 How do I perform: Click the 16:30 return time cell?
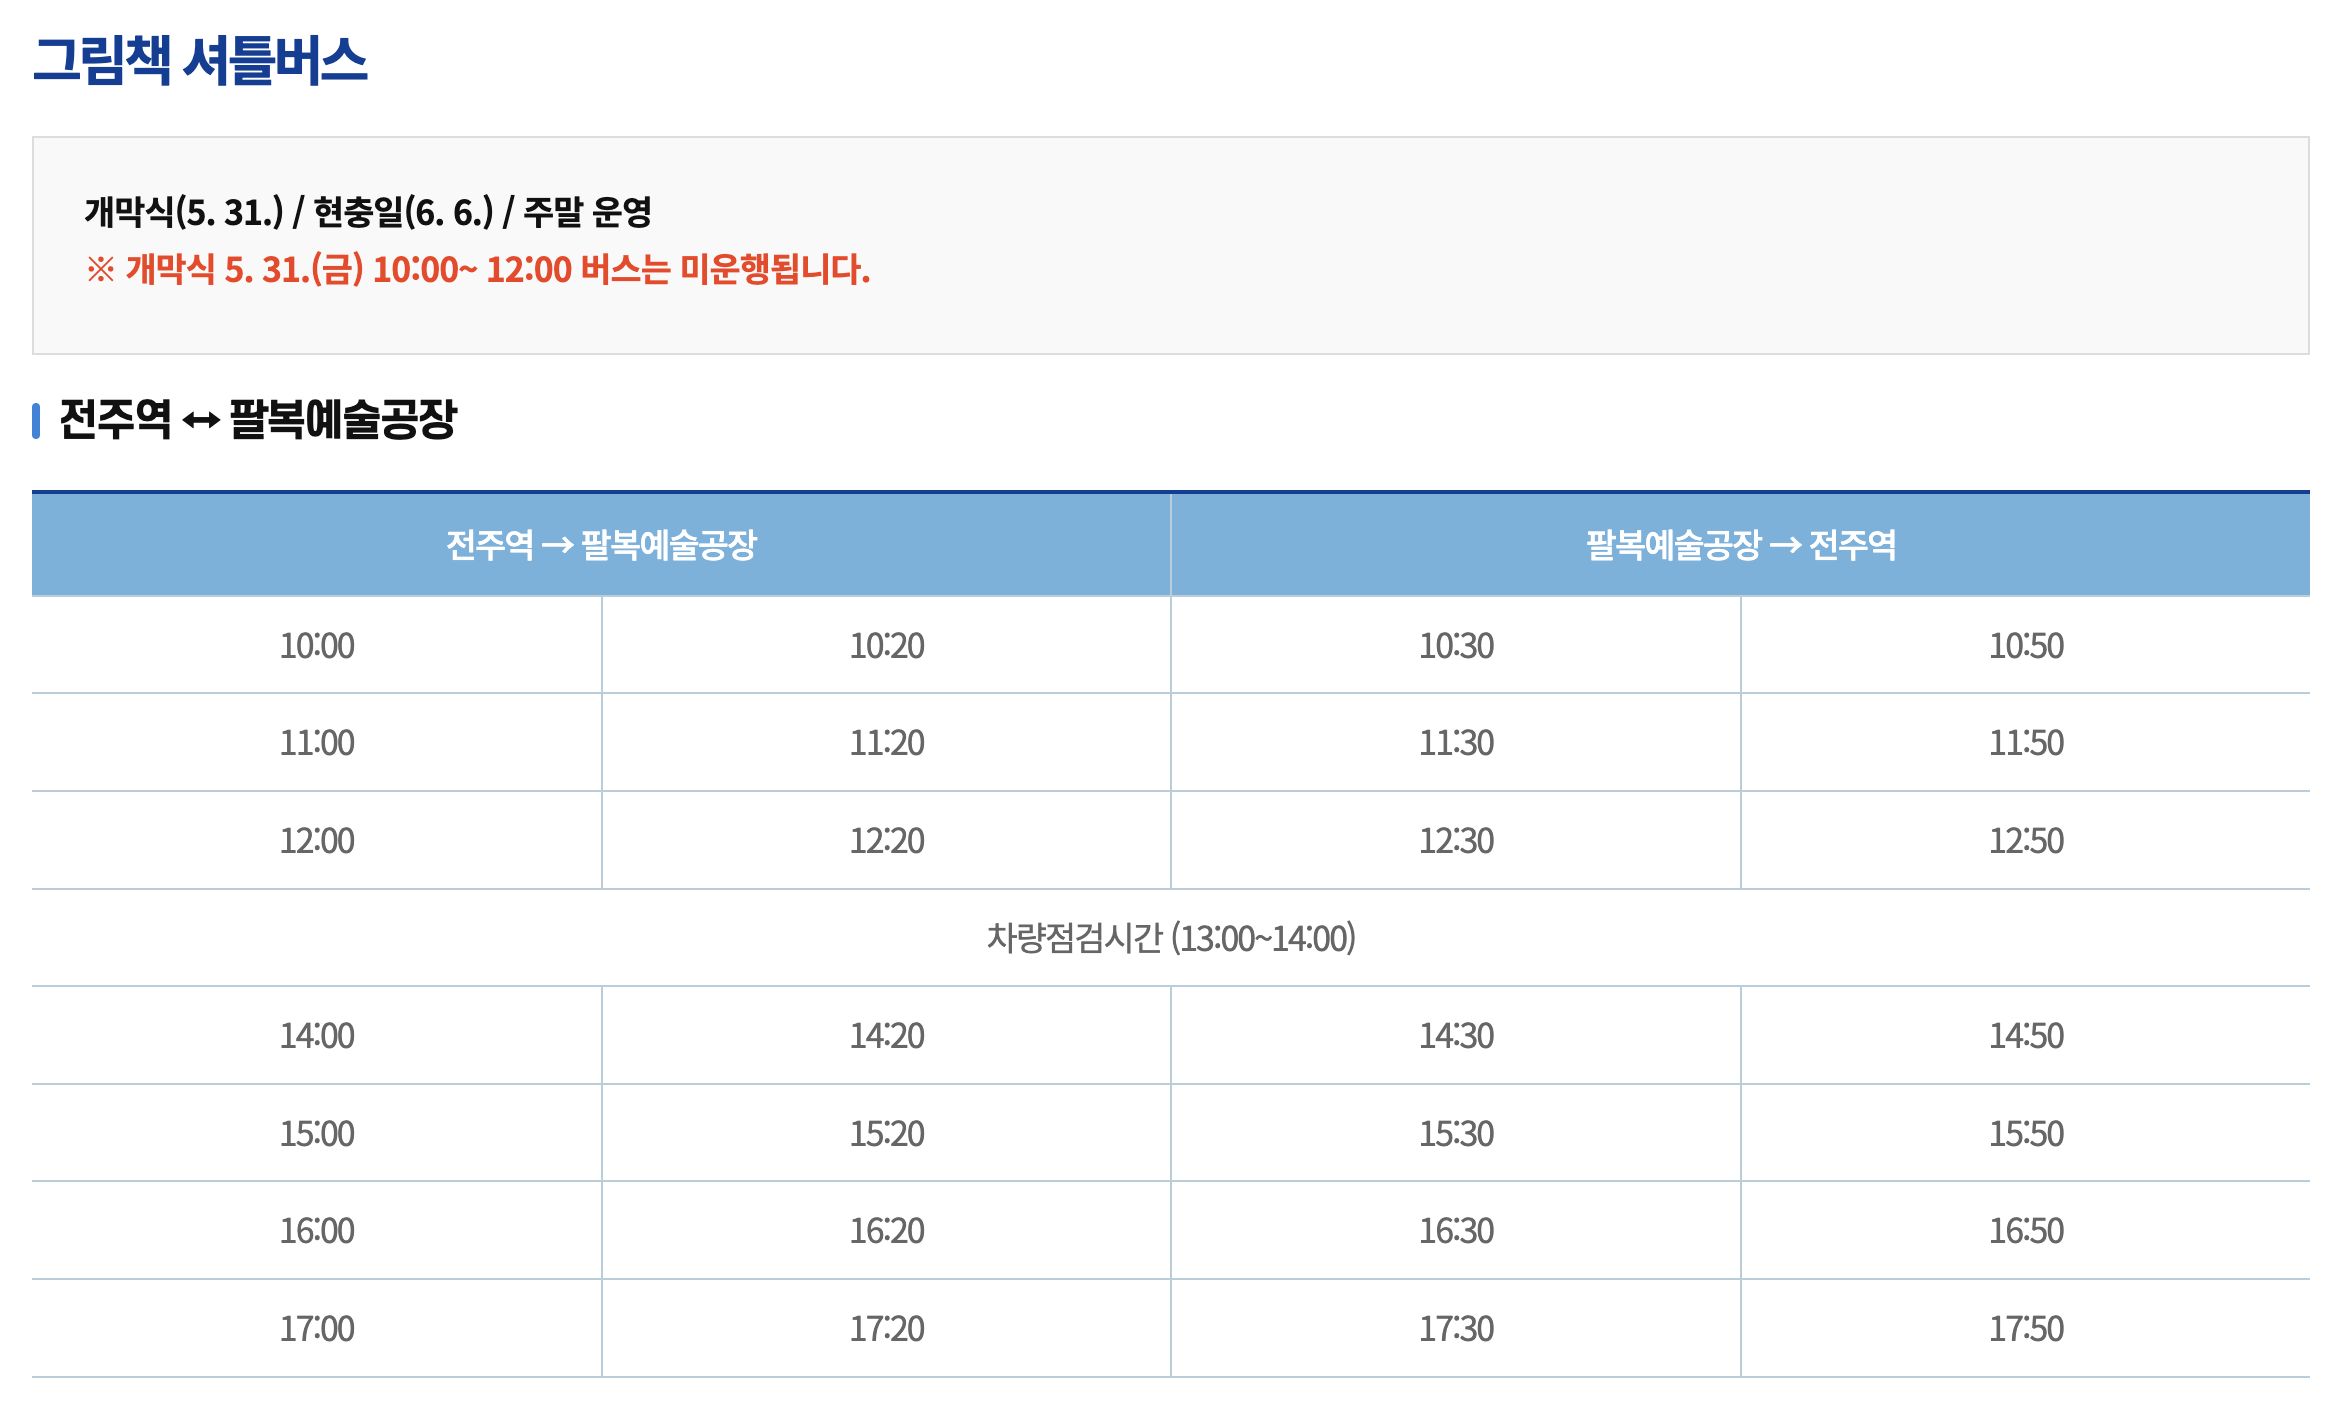pos(1456,1231)
